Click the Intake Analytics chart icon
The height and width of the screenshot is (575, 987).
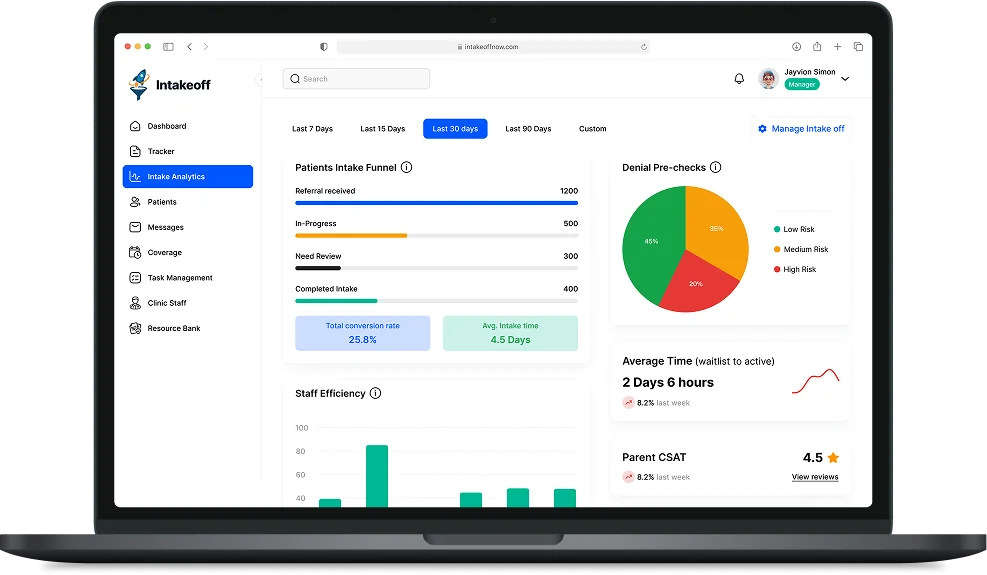coord(135,176)
